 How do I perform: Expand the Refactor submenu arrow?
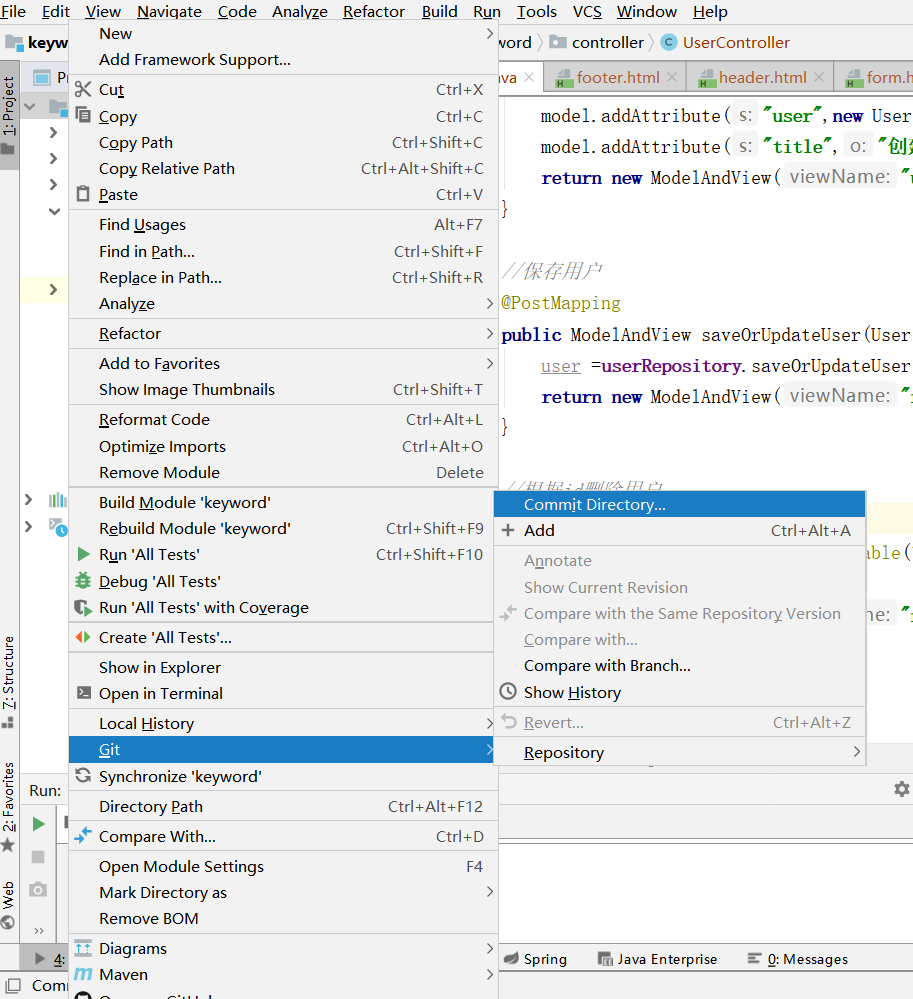coord(489,333)
